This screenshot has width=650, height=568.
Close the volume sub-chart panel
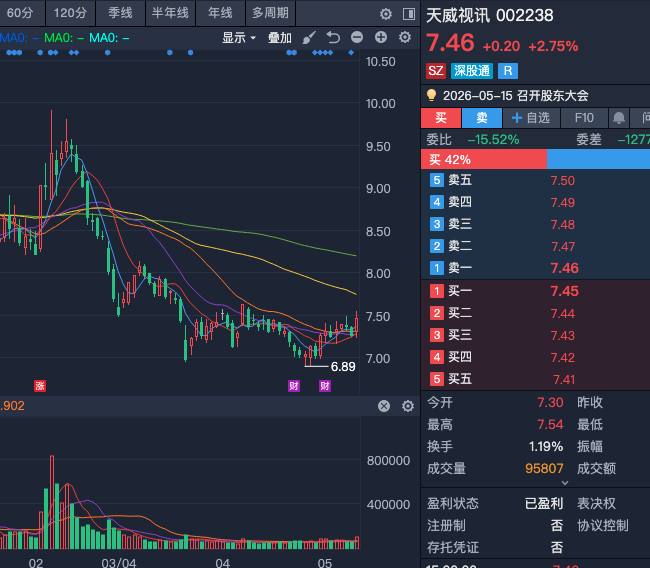point(384,406)
